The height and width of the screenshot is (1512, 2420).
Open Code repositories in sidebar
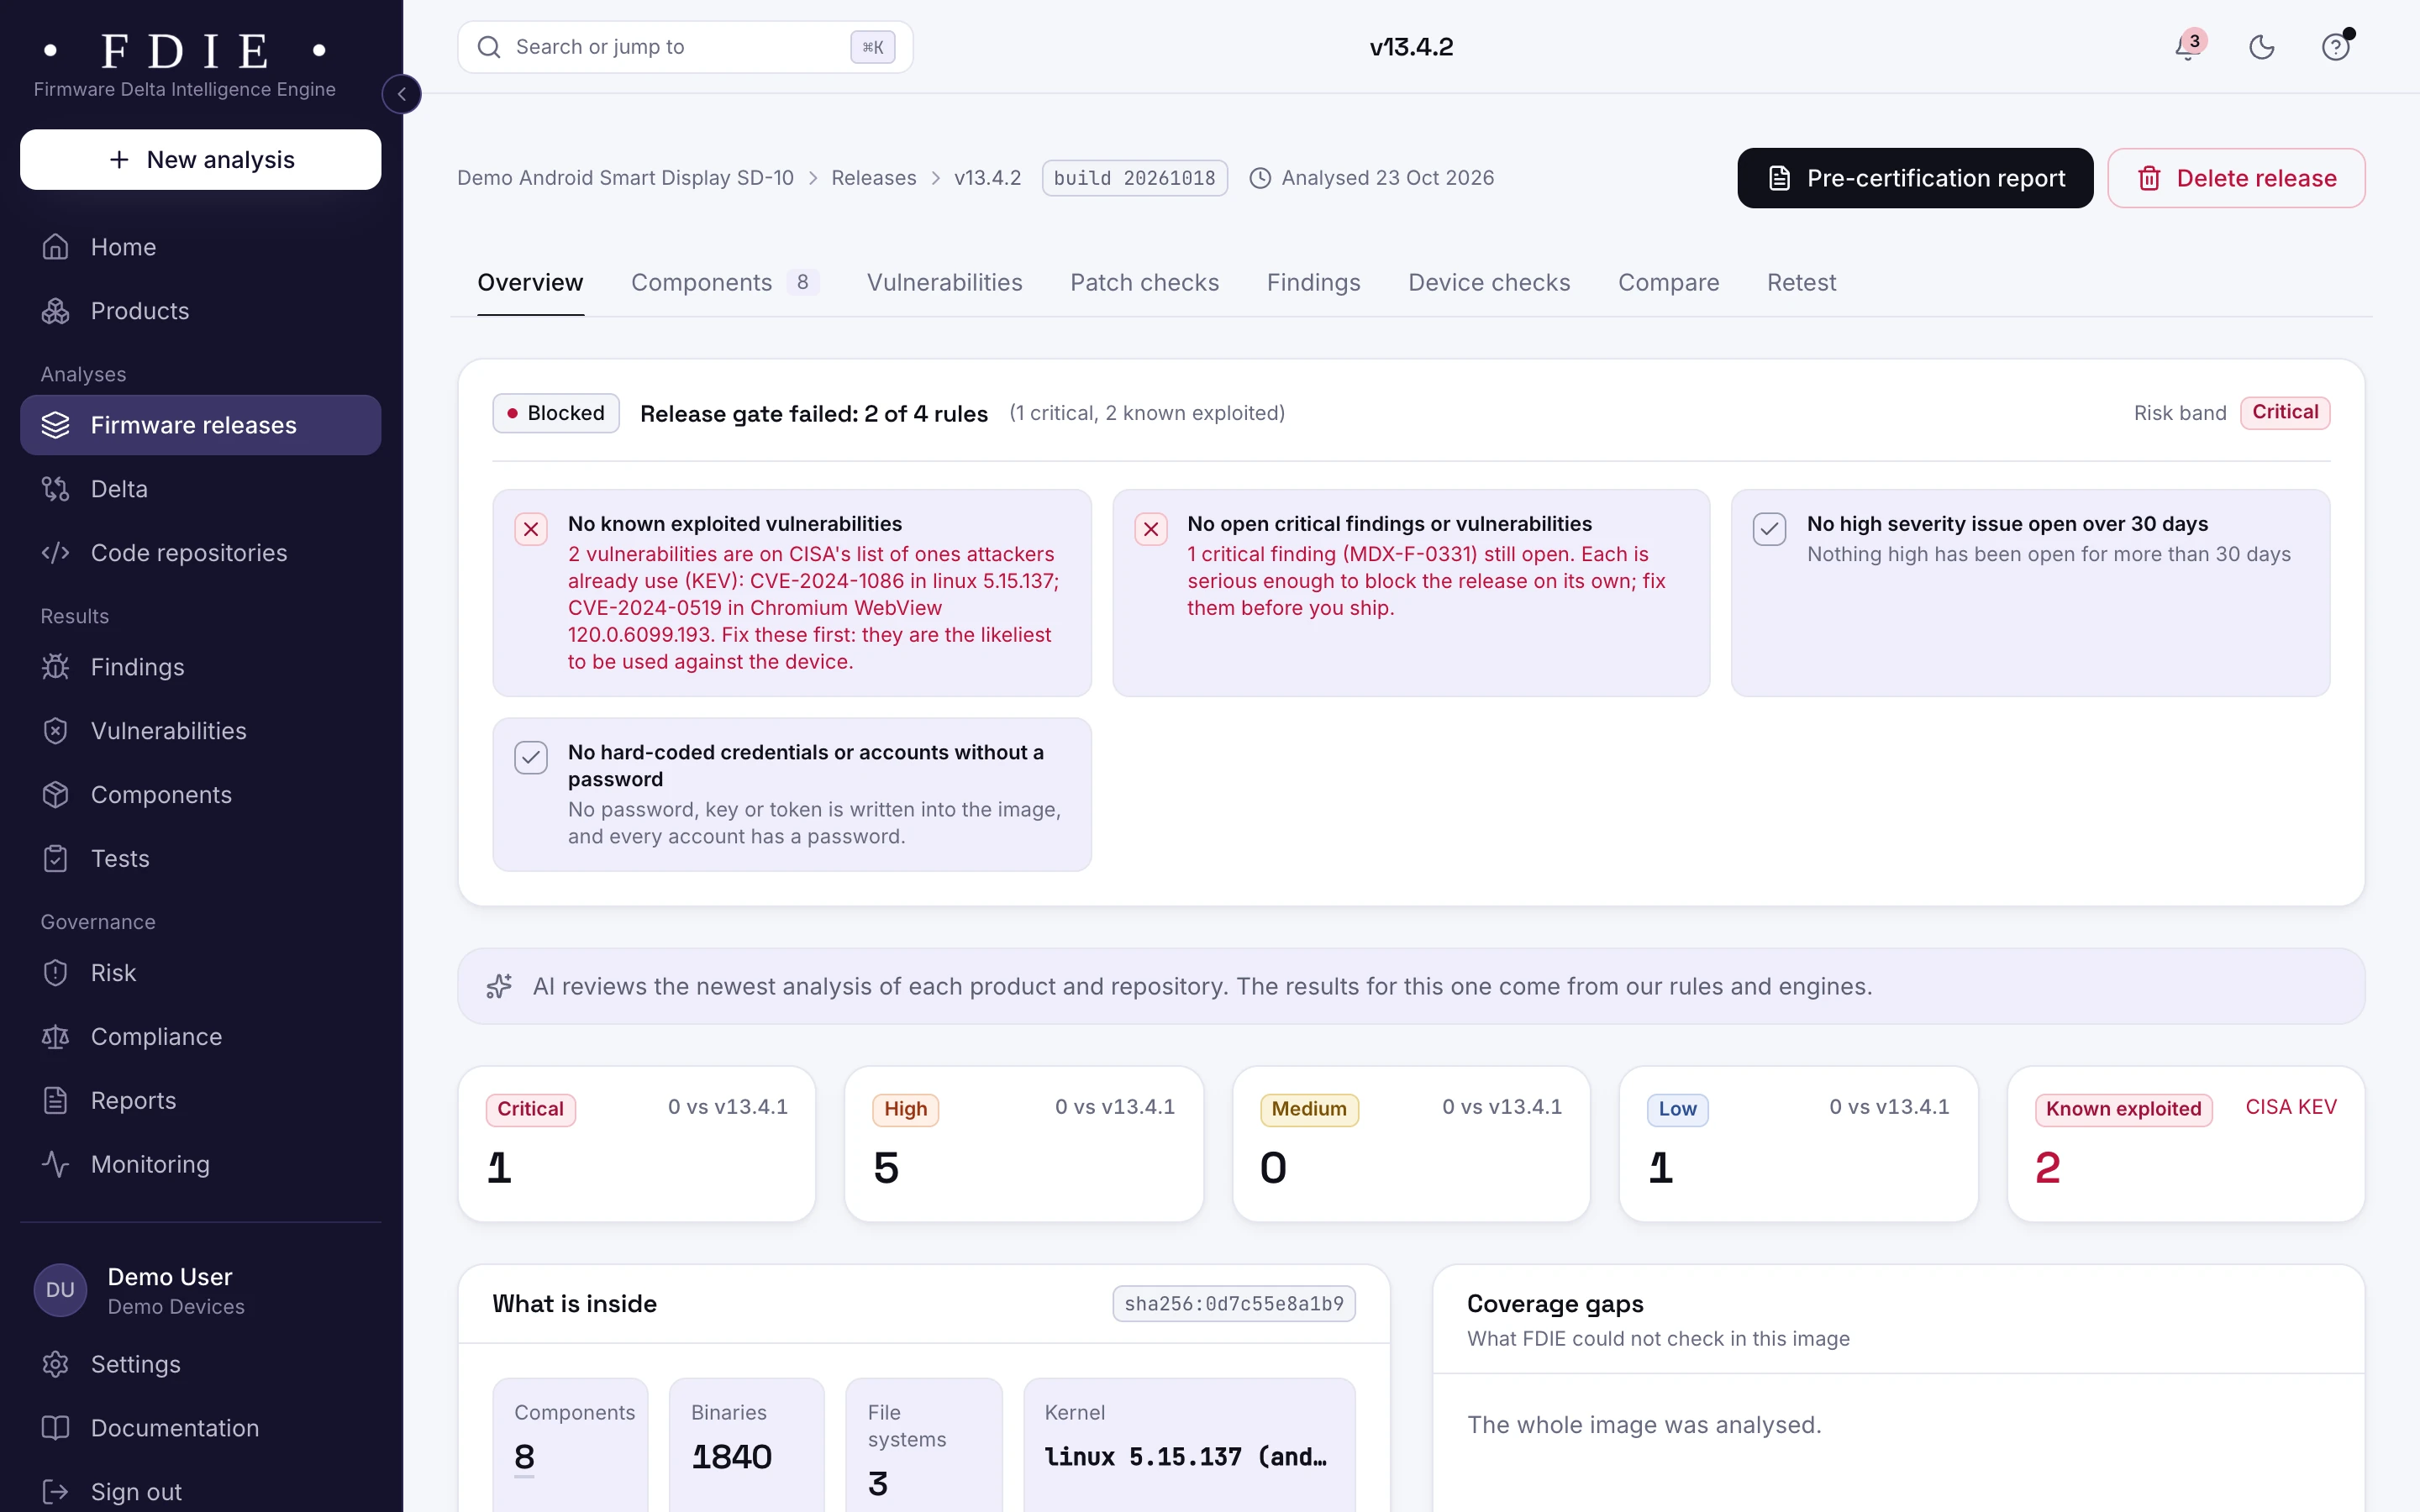(201, 553)
